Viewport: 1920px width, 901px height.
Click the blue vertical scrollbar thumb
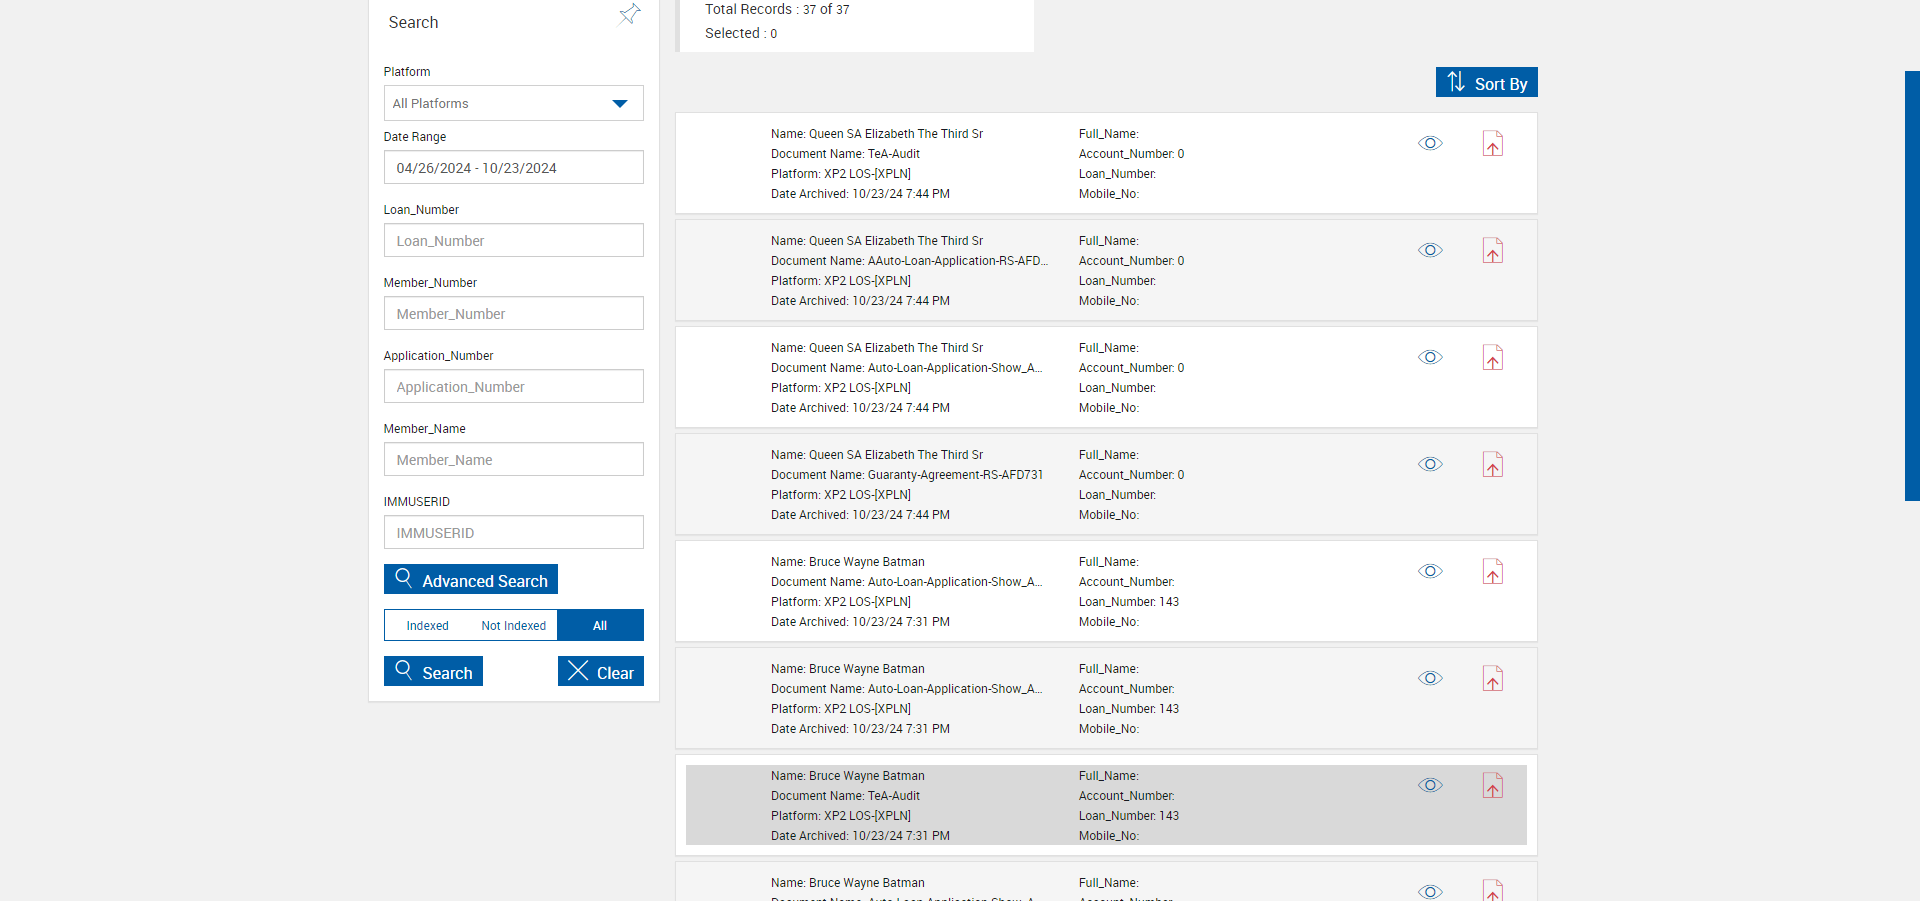[x=1912, y=286]
